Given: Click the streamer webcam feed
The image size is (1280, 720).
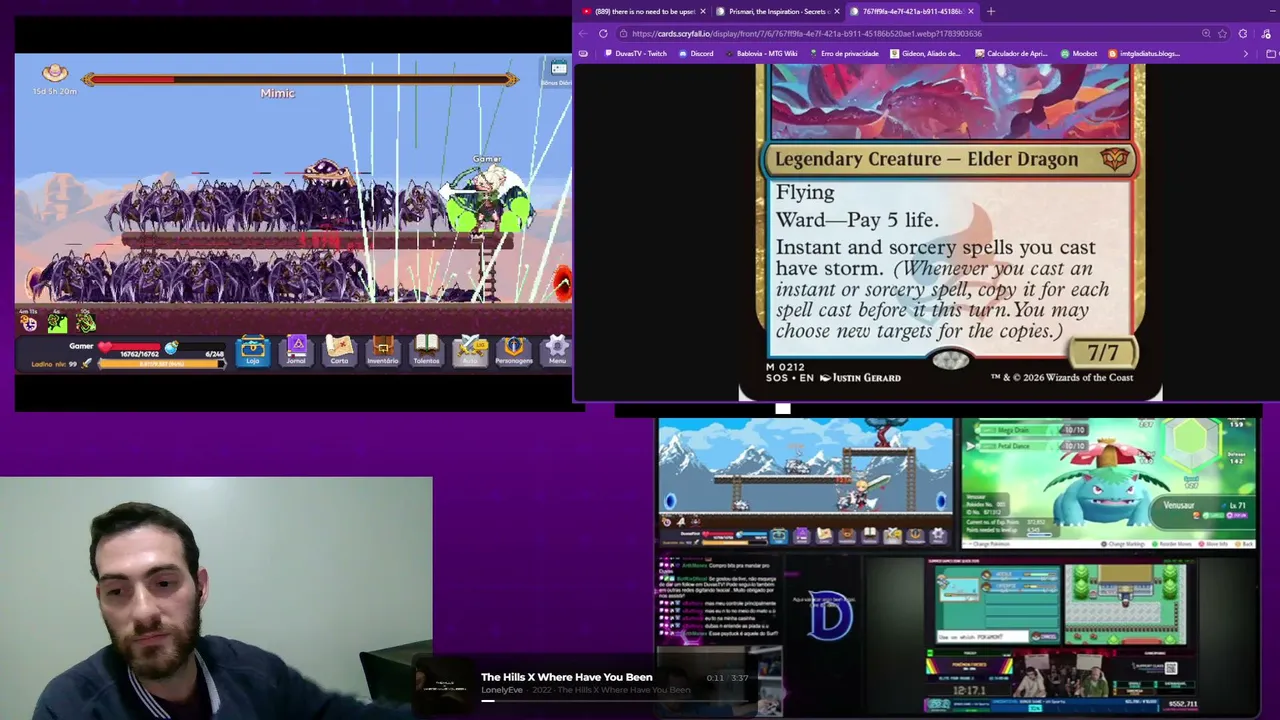Looking at the screenshot, I should pos(216,598).
